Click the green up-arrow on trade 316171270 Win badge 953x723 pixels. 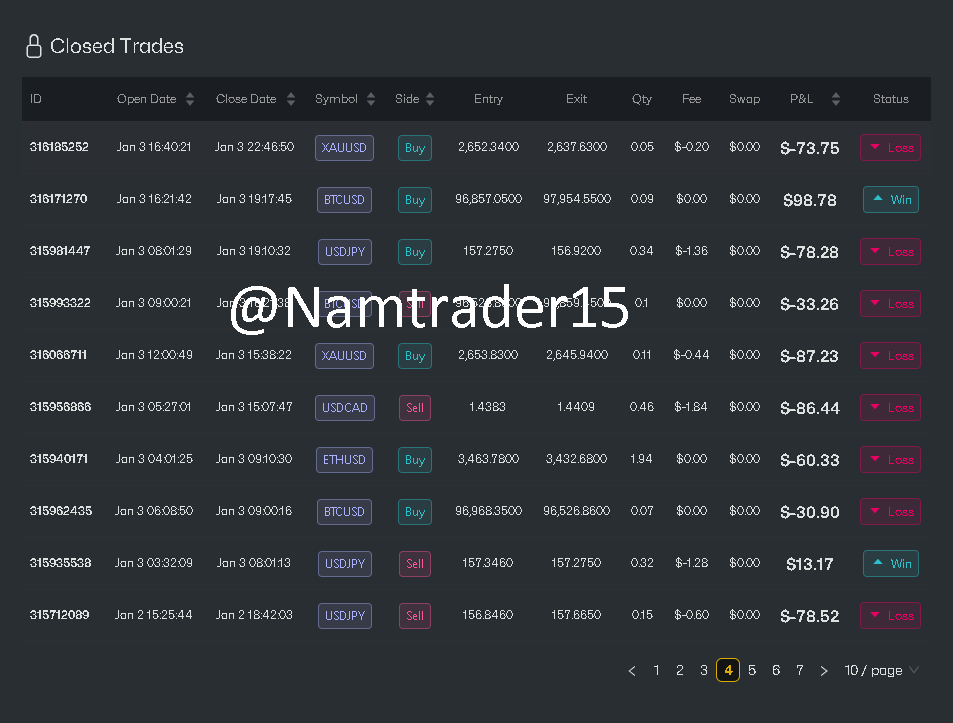[x=876, y=199]
